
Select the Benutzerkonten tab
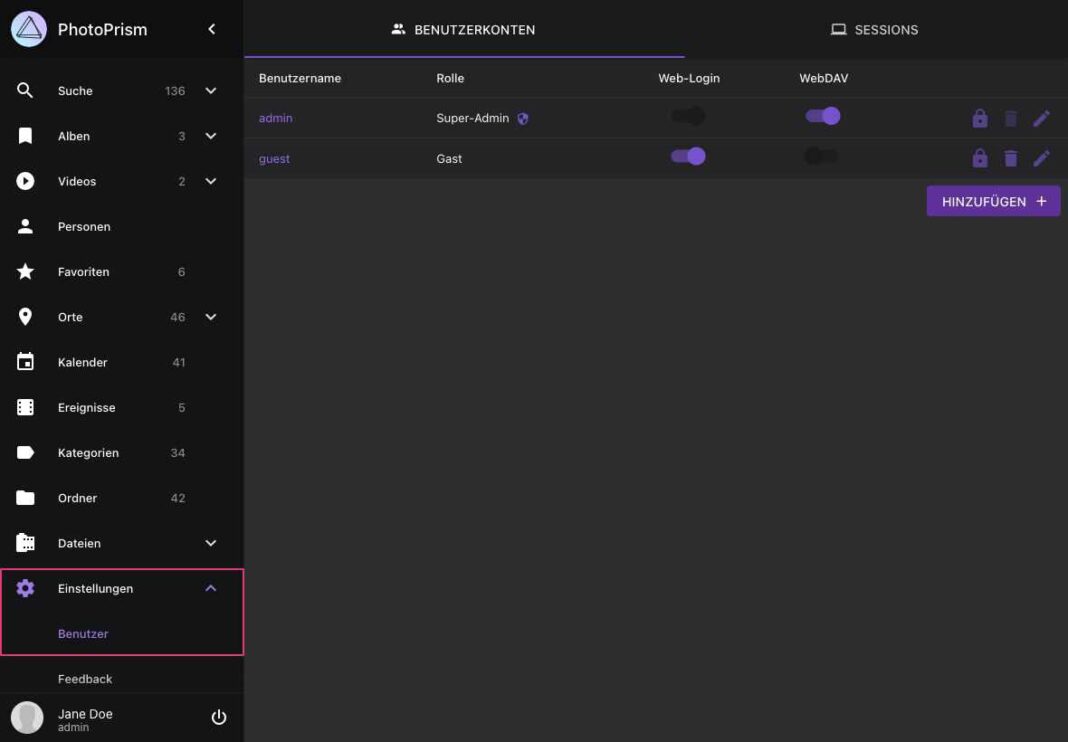coord(464,30)
